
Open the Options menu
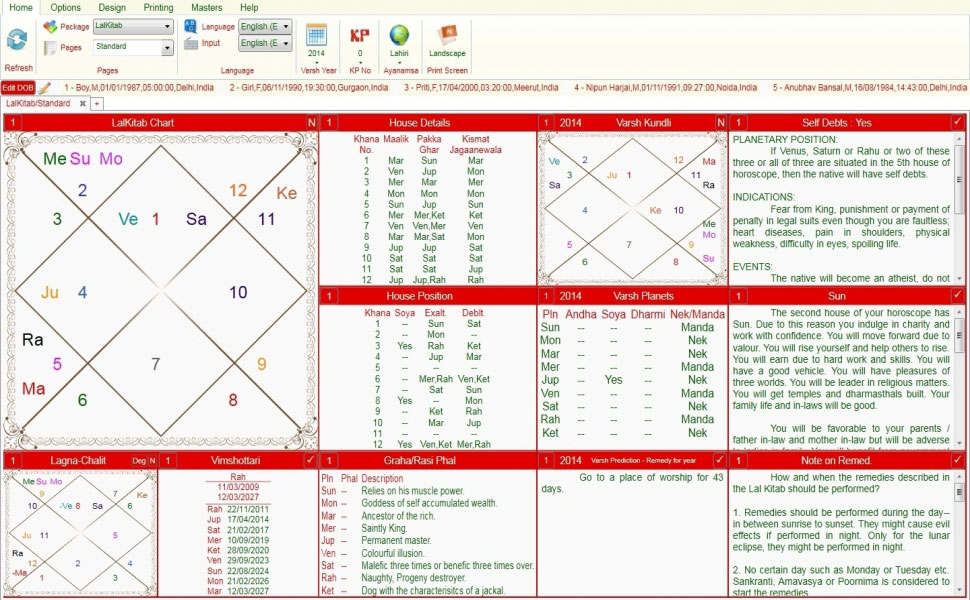point(66,7)
